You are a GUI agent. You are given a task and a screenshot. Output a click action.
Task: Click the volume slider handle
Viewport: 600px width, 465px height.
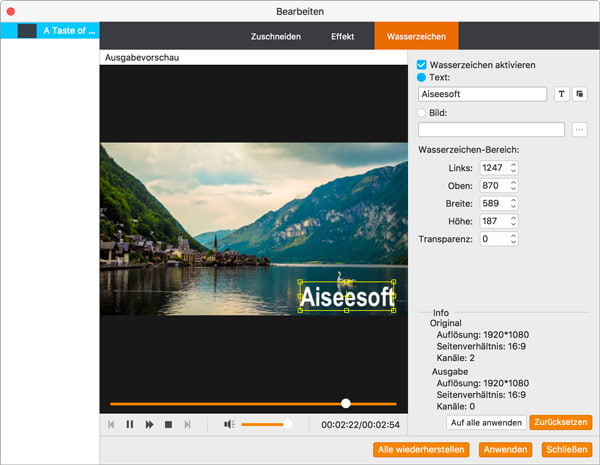(x=288, y=424)
